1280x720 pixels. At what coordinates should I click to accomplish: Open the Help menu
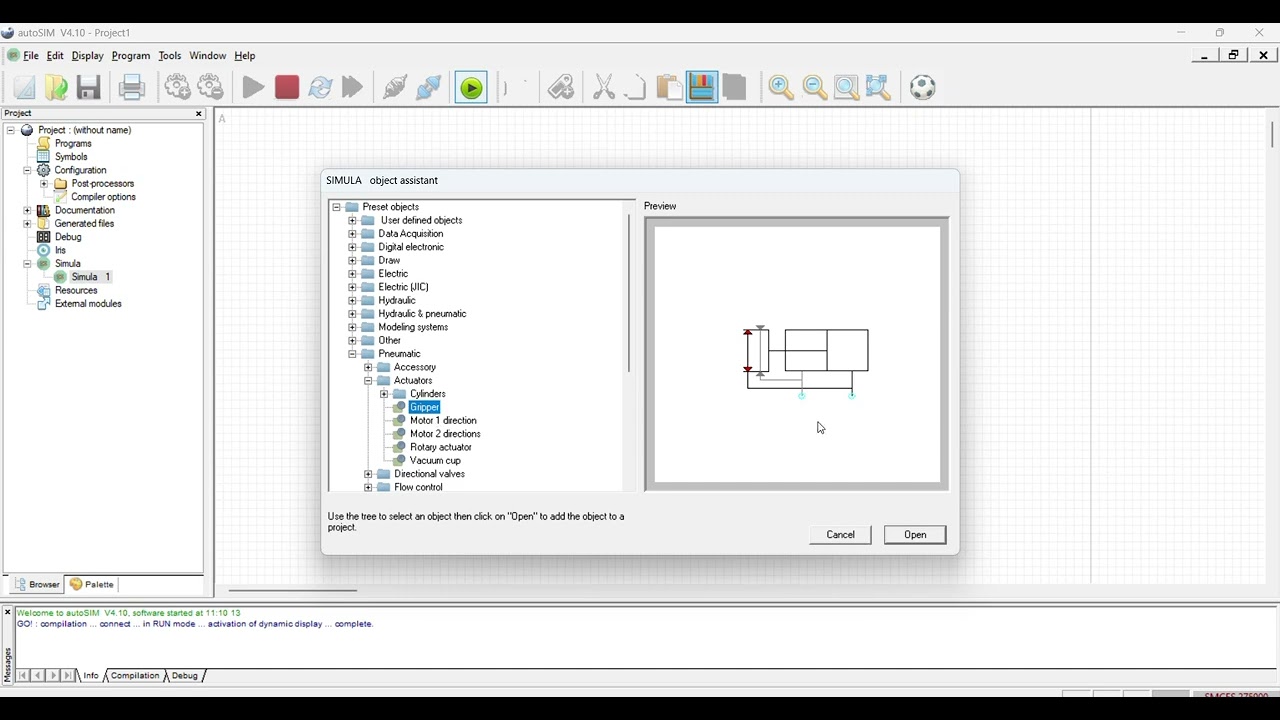tap(245, 56)
